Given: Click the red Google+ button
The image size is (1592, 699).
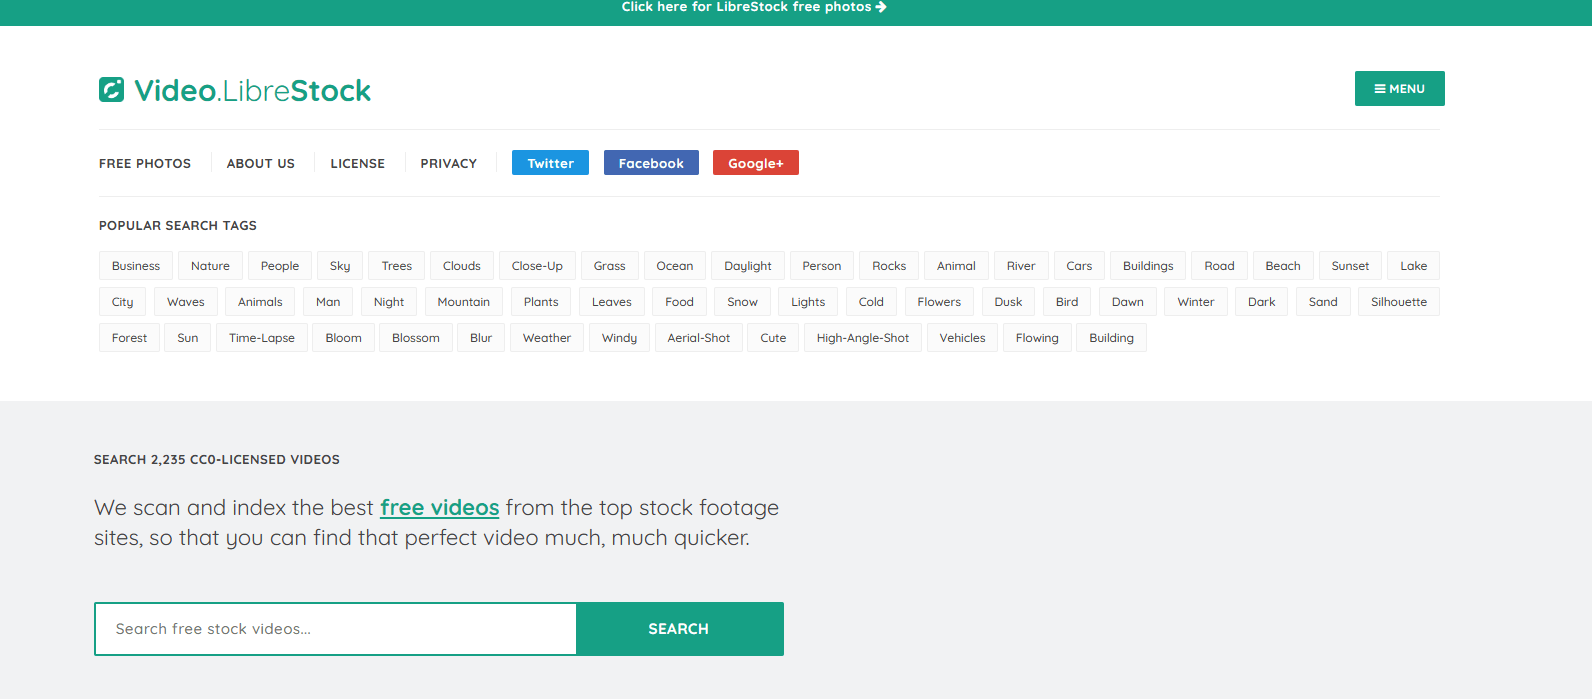Looking at the screenshot, I should tap(755, 163).
